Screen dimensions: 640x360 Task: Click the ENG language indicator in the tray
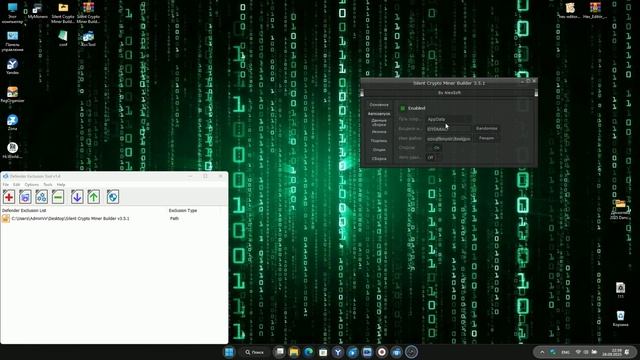(565, 352)
